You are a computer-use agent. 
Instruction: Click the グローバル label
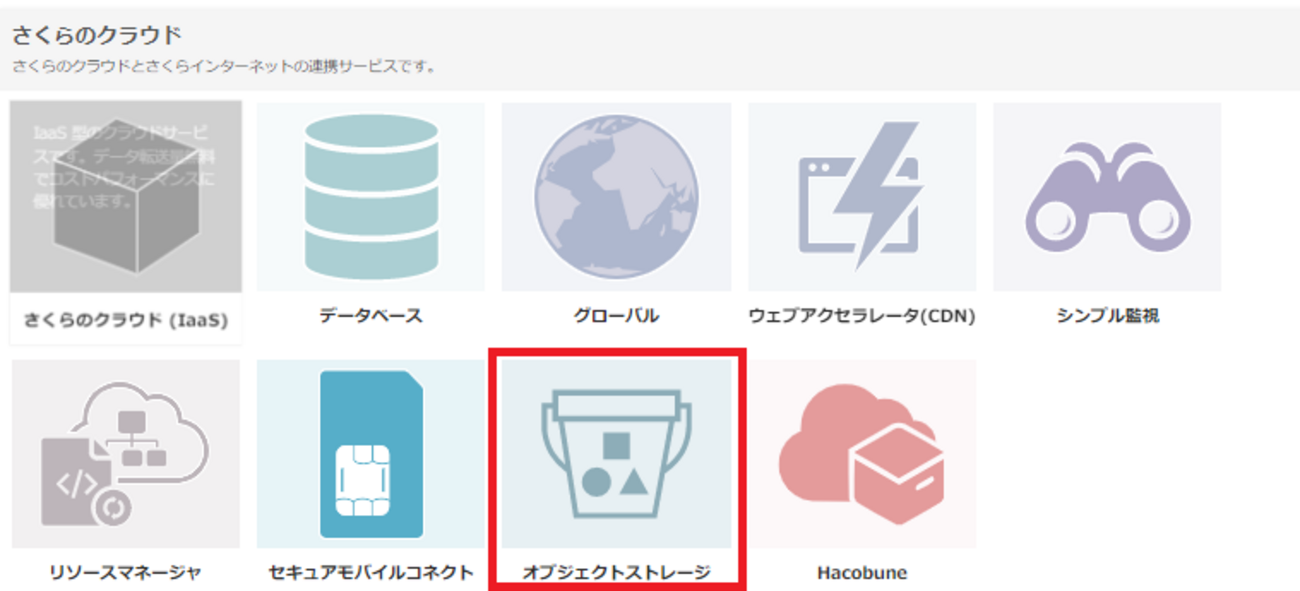tap(616, 316)
